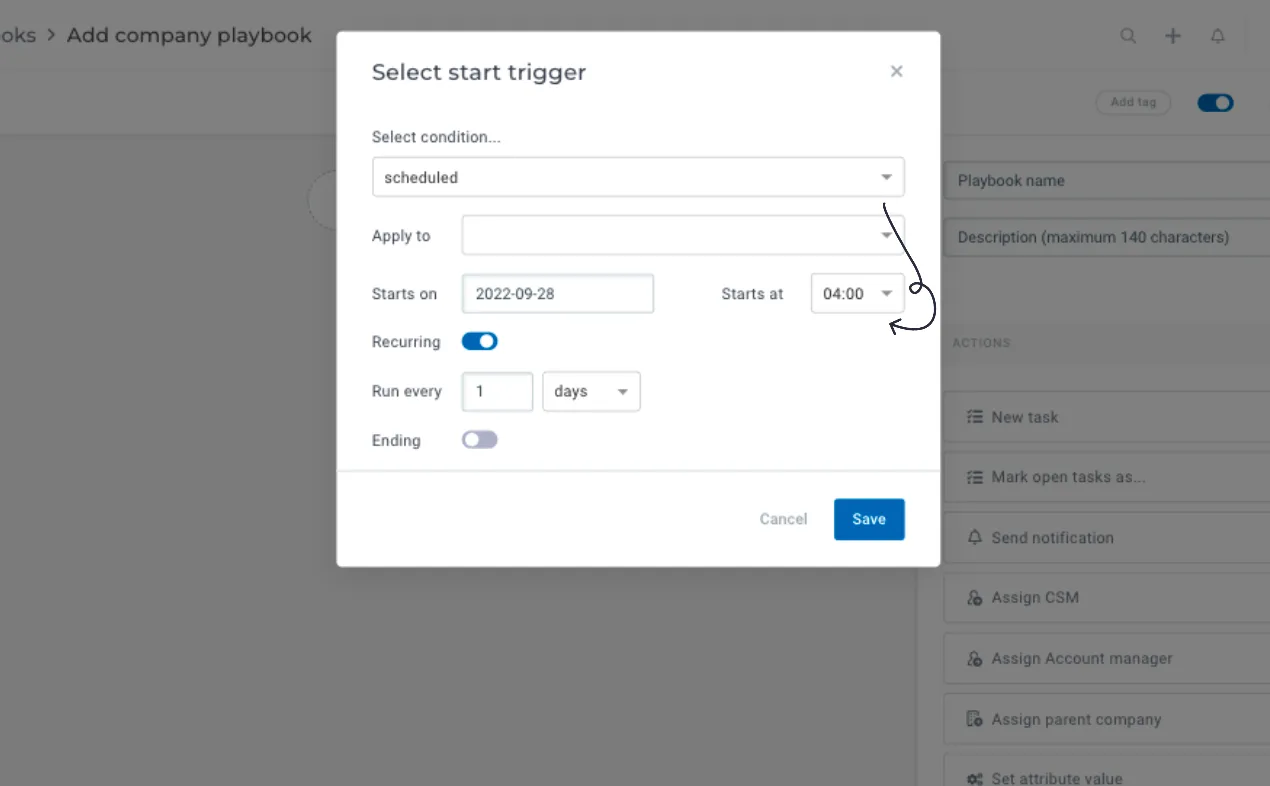Click the Starts on date field
Viewport: 1270px width, 786px height.
click(558, 294)
